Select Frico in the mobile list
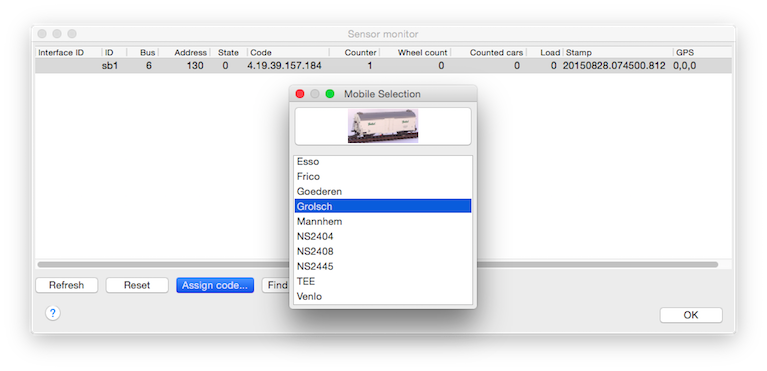The height and width of the screenshot is (371, 767). 383,176
